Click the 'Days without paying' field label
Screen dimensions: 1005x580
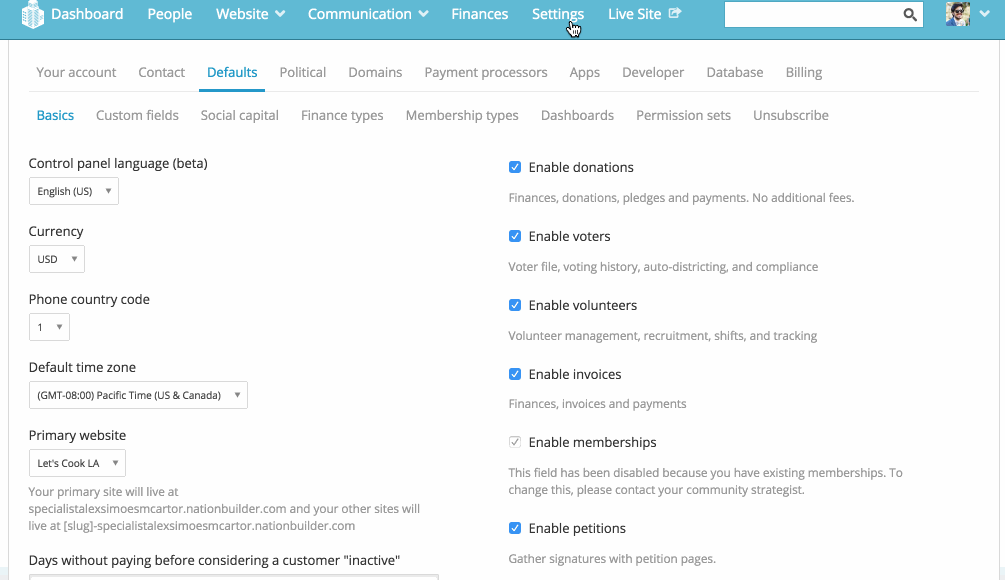click(214, 560)
